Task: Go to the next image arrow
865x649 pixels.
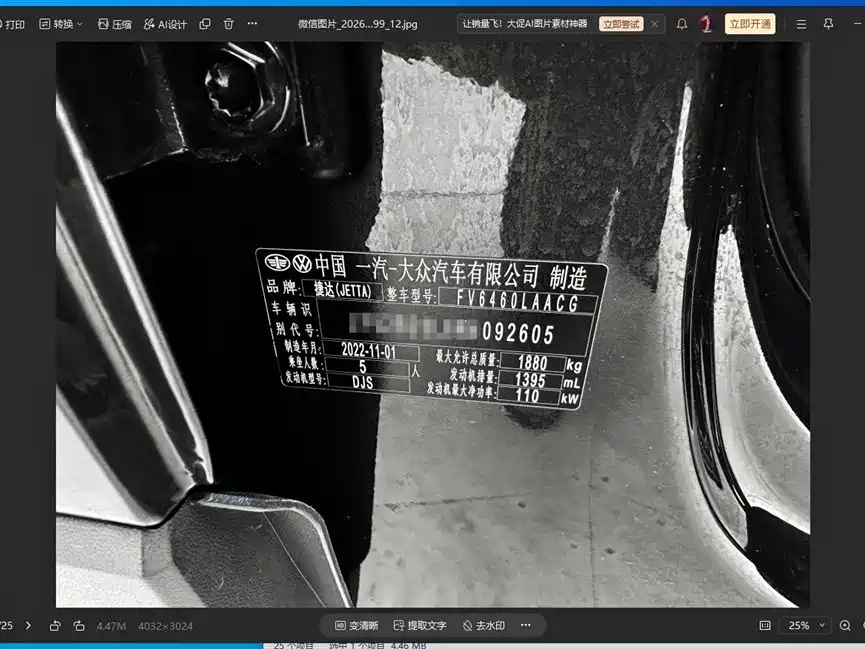Action: [x=28, y=625]
